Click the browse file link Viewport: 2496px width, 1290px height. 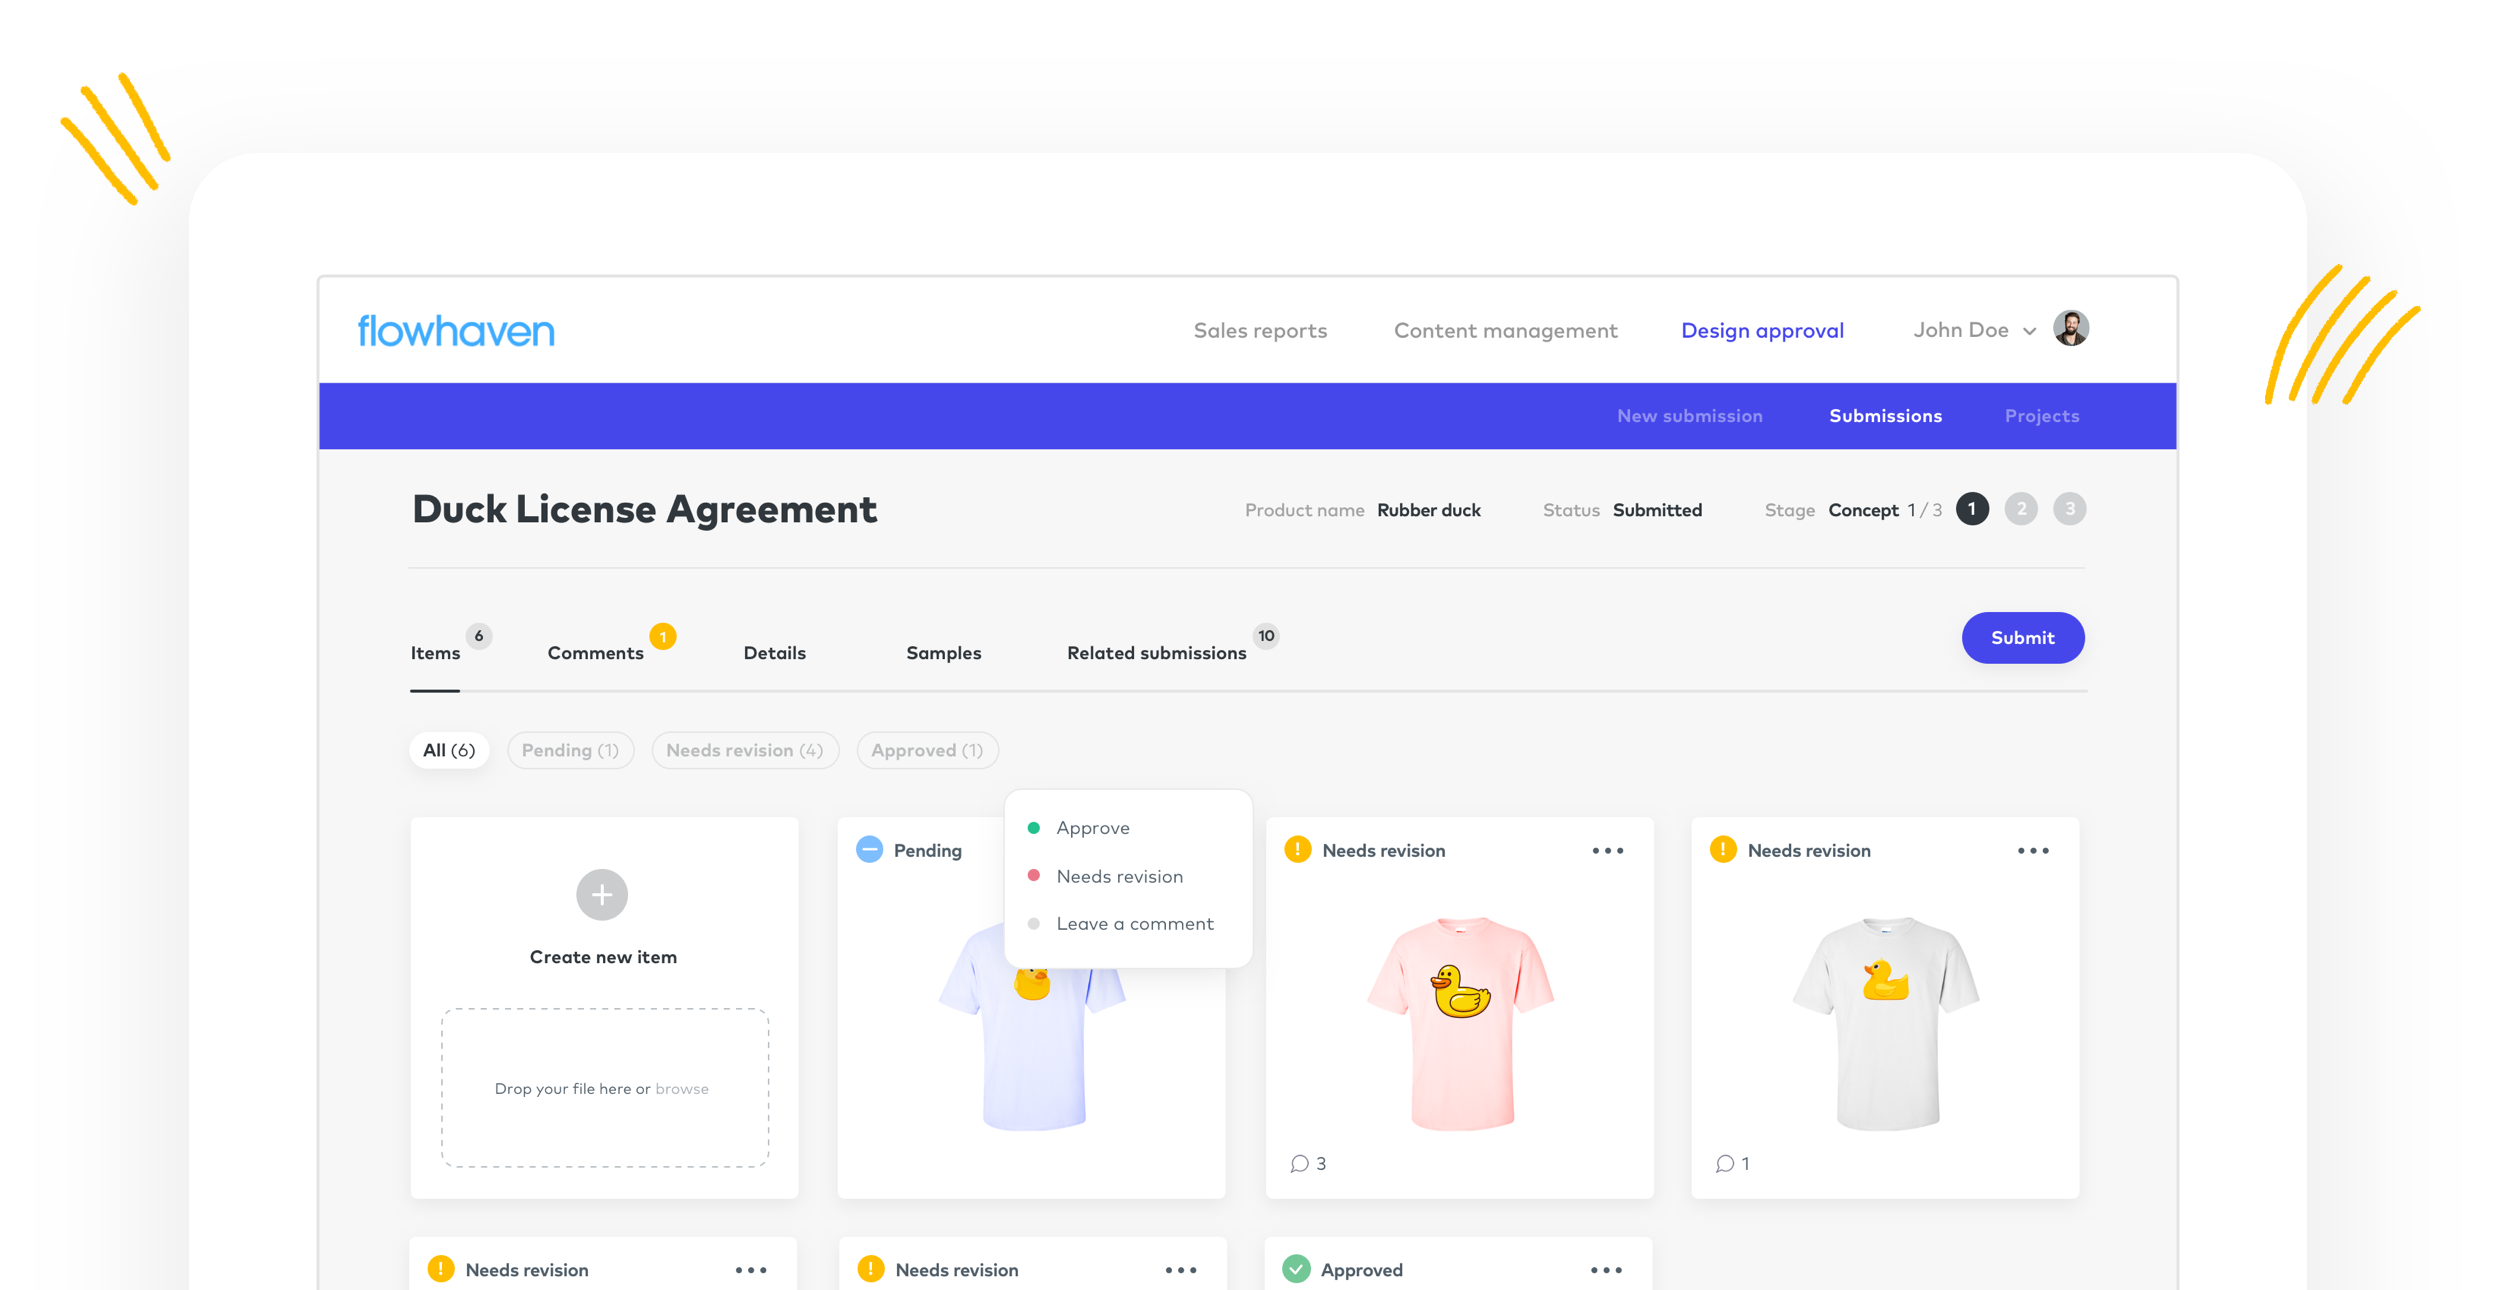[682, 1089]
